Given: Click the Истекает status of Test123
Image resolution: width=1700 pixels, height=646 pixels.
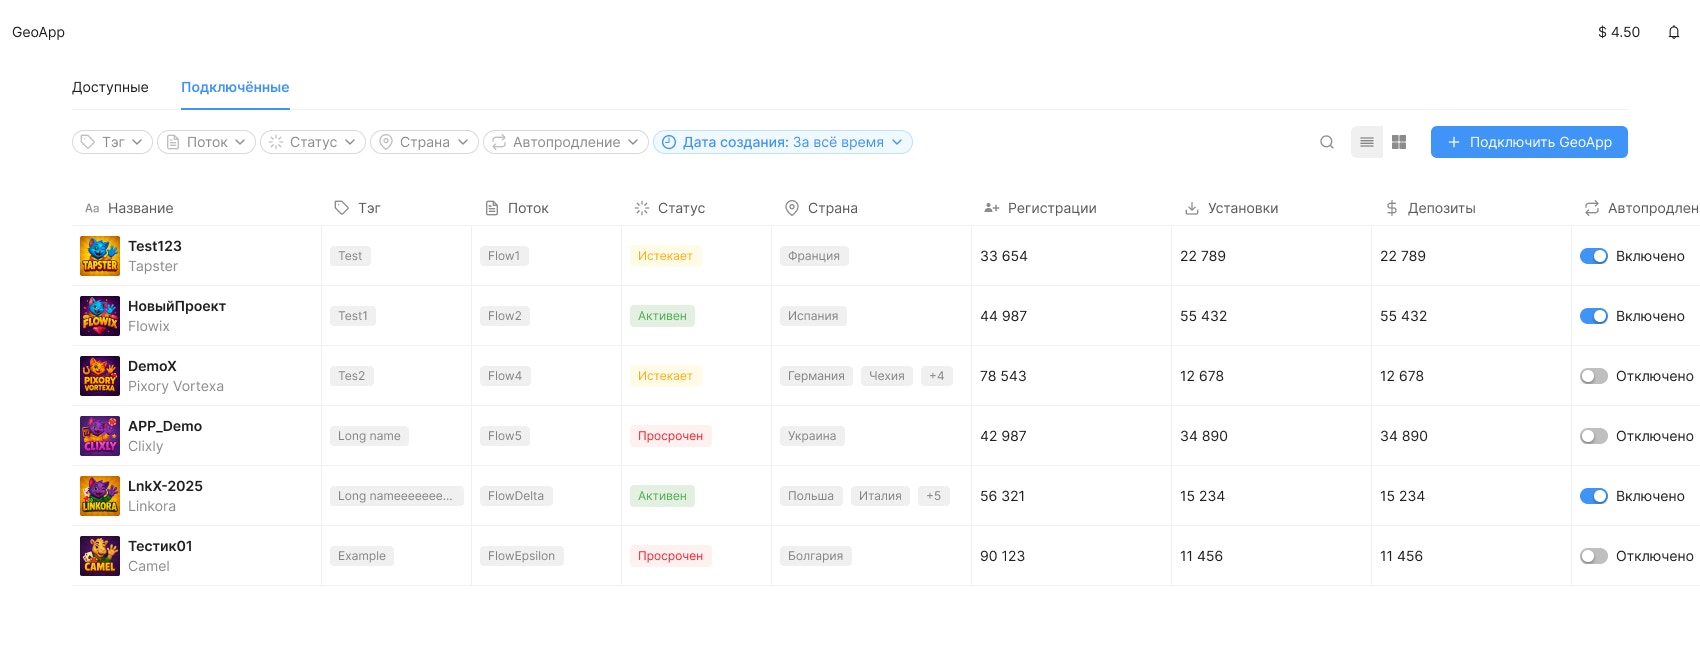Looking at the screenshot, I should pyautogui.click(x=665, y=256).
